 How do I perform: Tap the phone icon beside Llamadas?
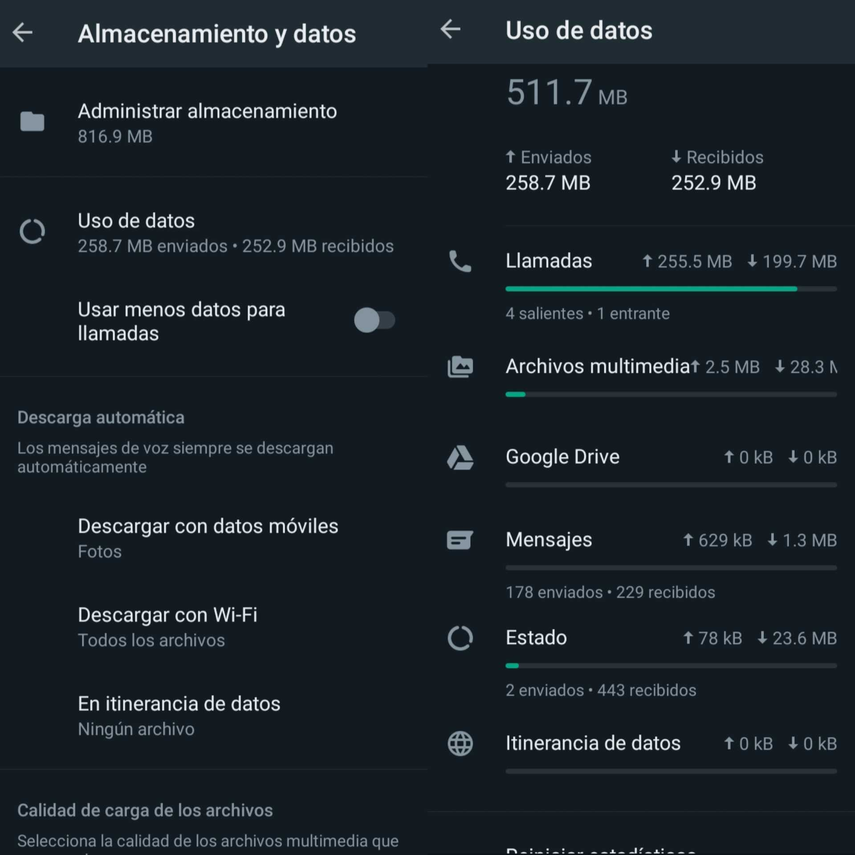click(460, 262)
